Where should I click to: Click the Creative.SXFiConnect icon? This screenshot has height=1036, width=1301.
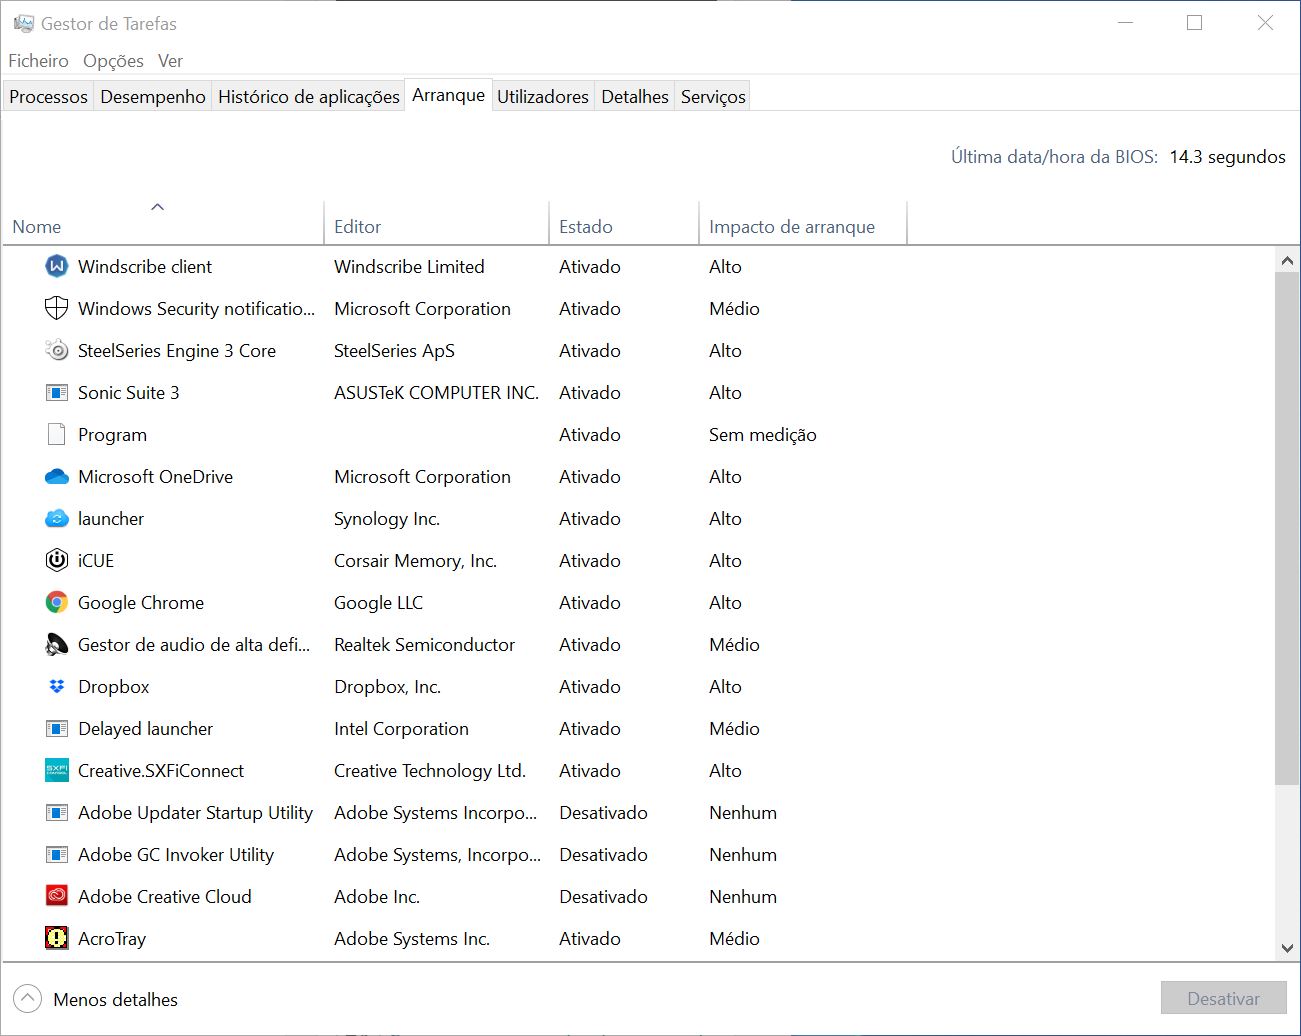point(57,770)
